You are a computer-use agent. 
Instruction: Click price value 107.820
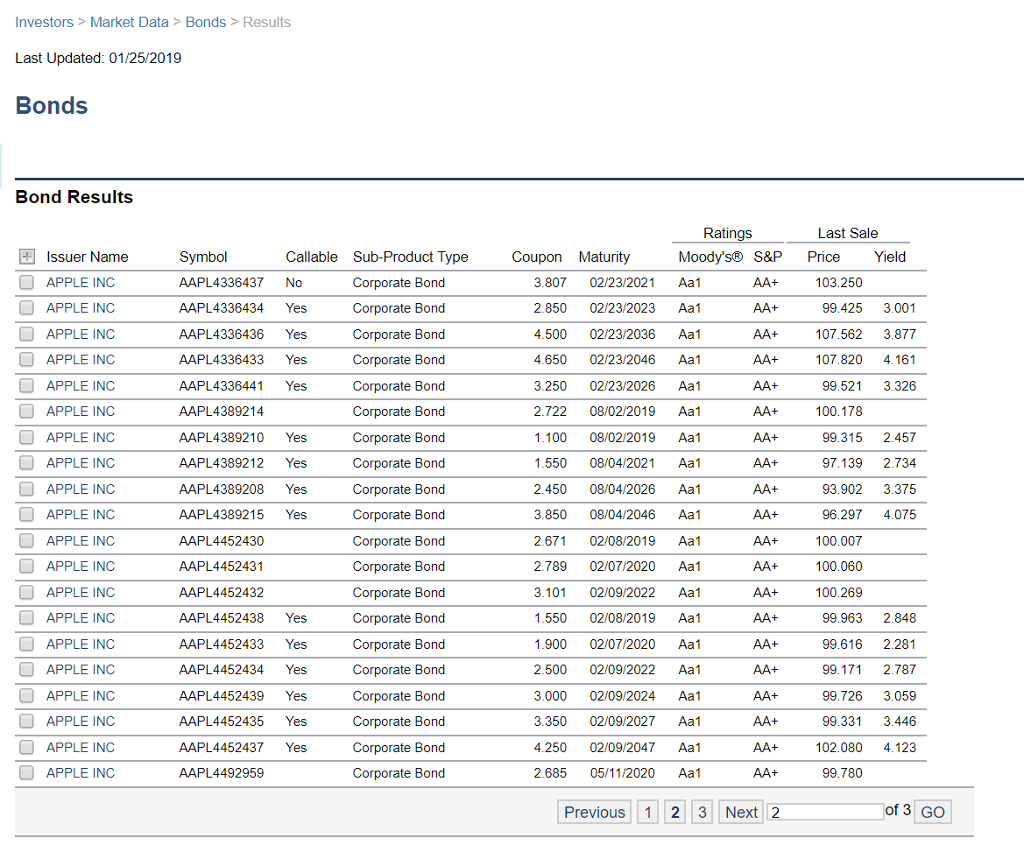click(x=839, y=360)
